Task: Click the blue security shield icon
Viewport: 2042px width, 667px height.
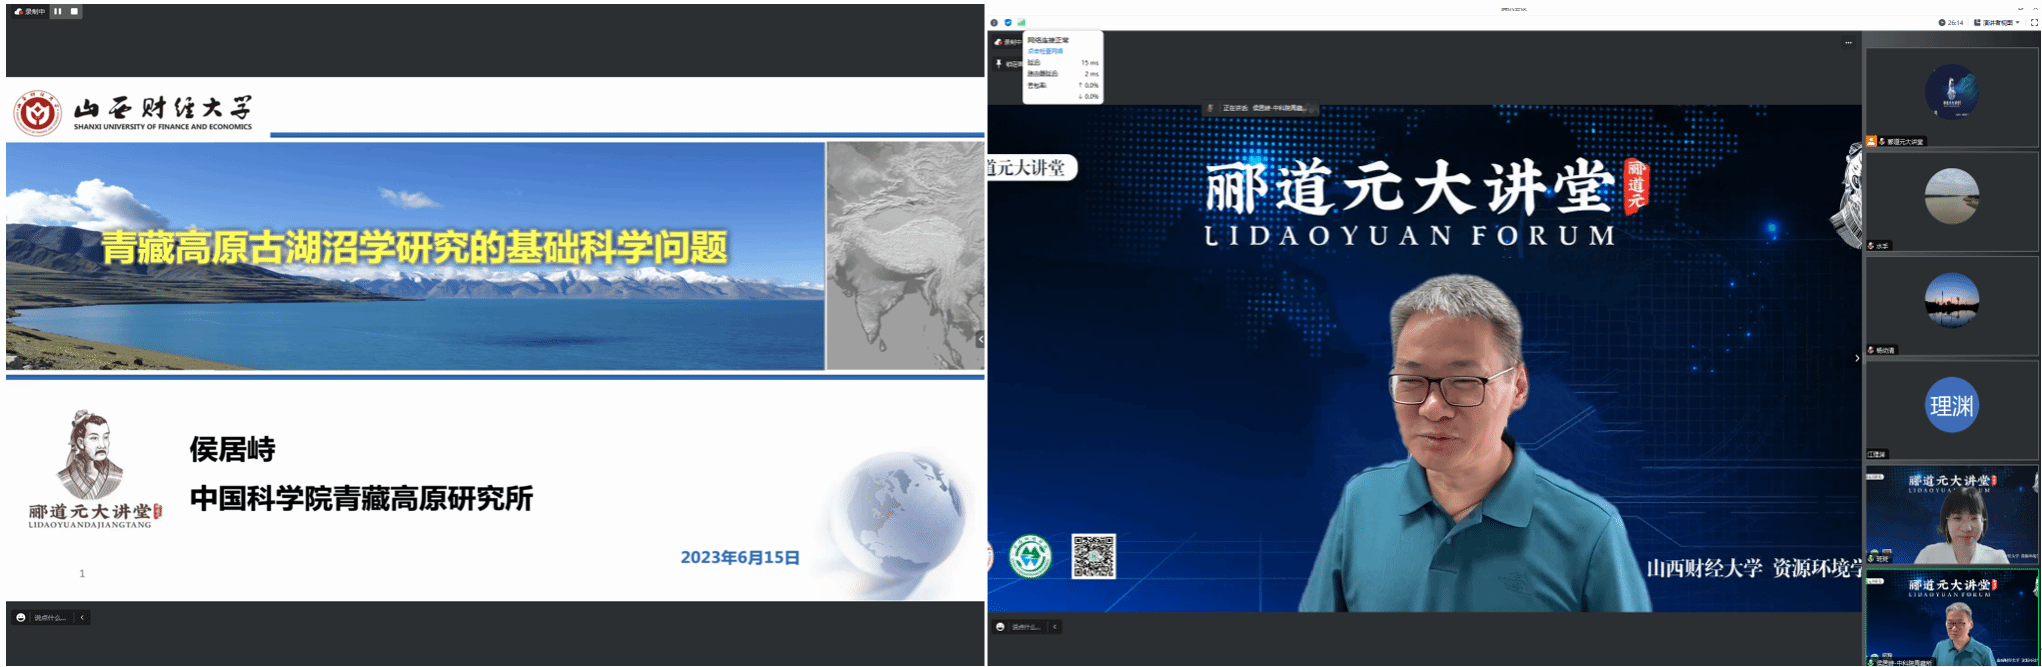Action: point(1008,22)
